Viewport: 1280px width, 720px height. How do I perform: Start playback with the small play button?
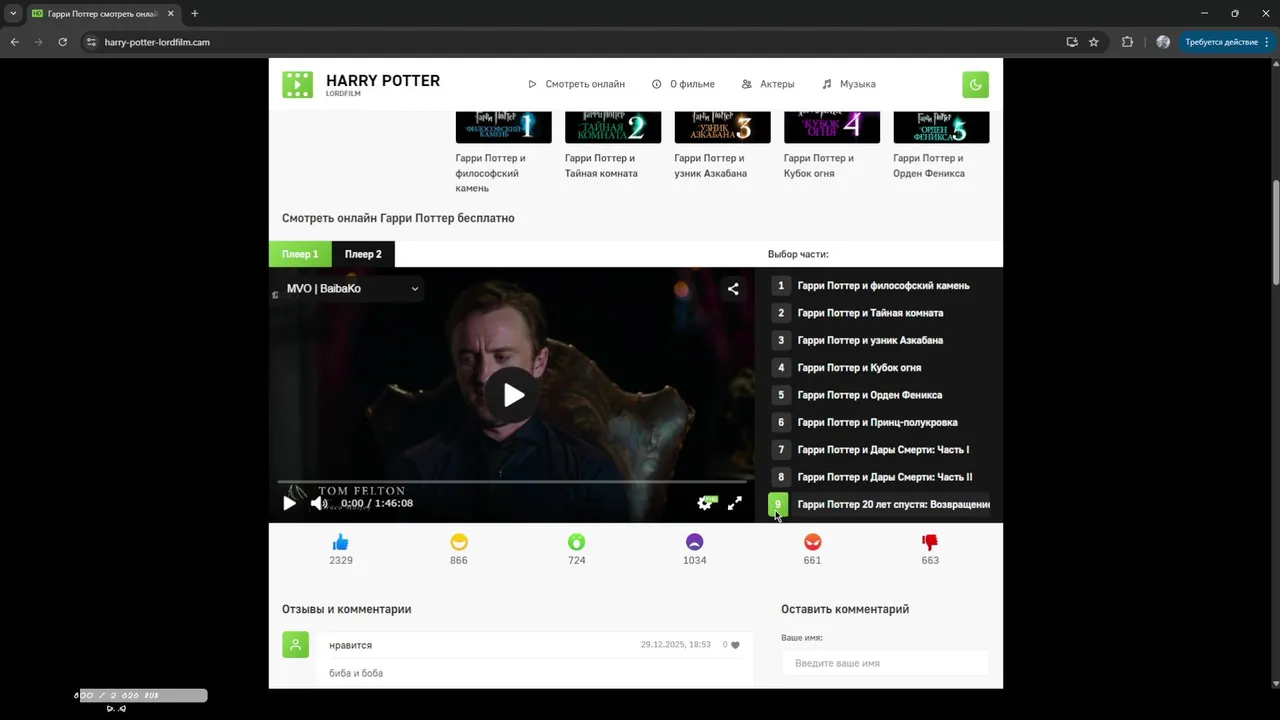289,503
